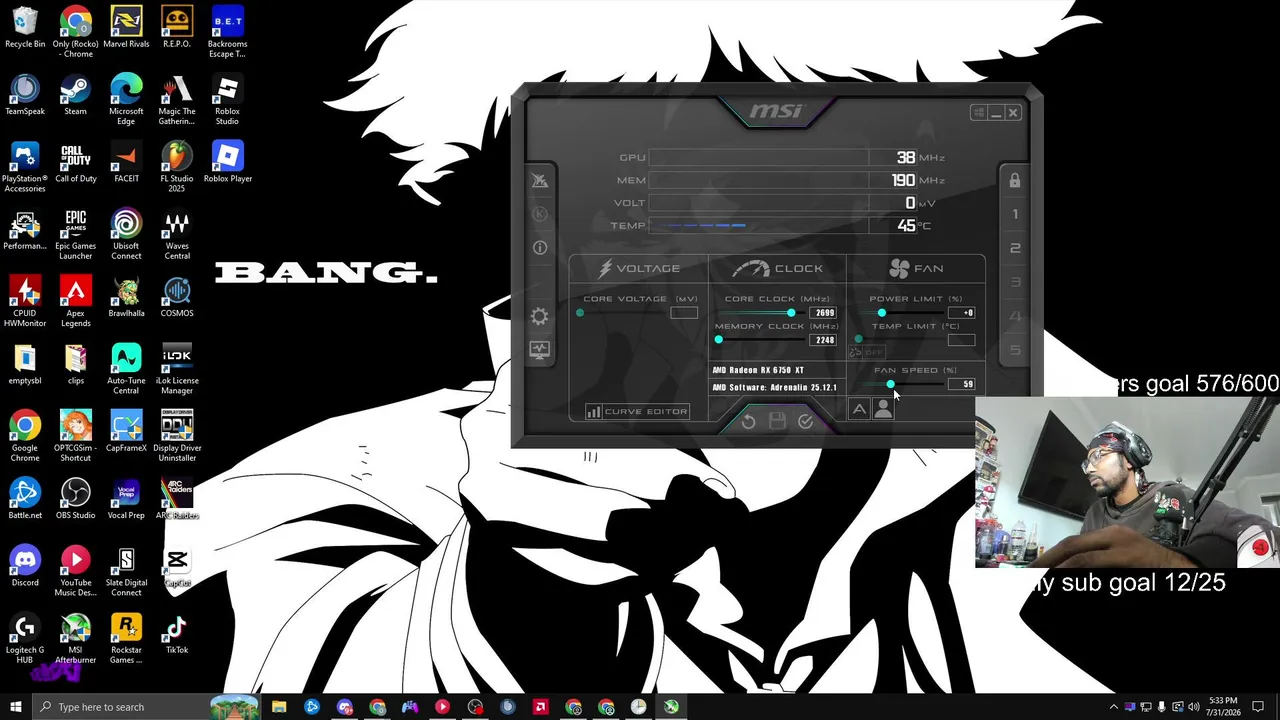Select the MSI Afterburner desktop icon
Screen dimensions: 1280x720
tap(75, 640)
